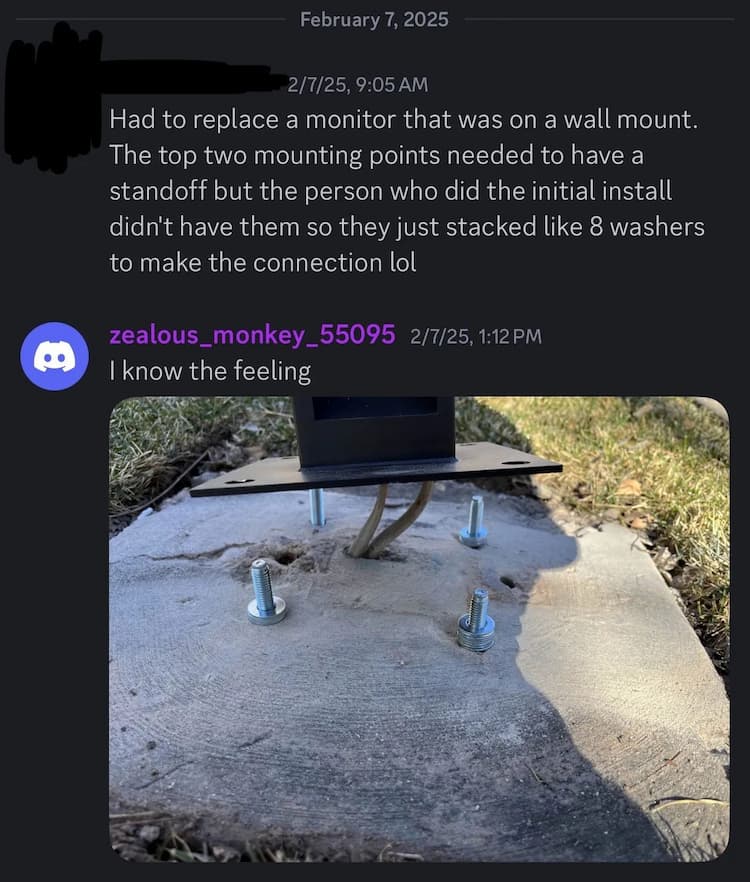Image resolution: width=750 pixels, height=882 pixels.
Task: Open the zealous_monkey_55095 username profile
Action: click(252, 335)
